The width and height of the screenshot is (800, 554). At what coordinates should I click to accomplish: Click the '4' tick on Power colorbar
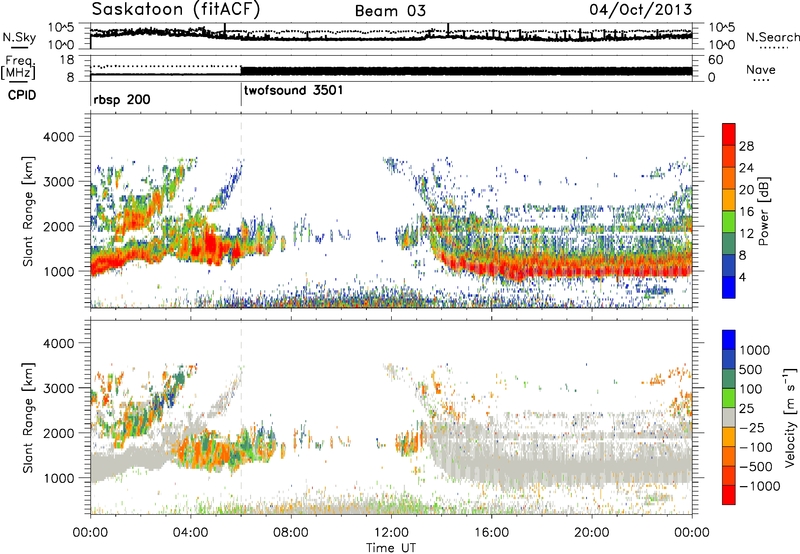pos(743,277)
